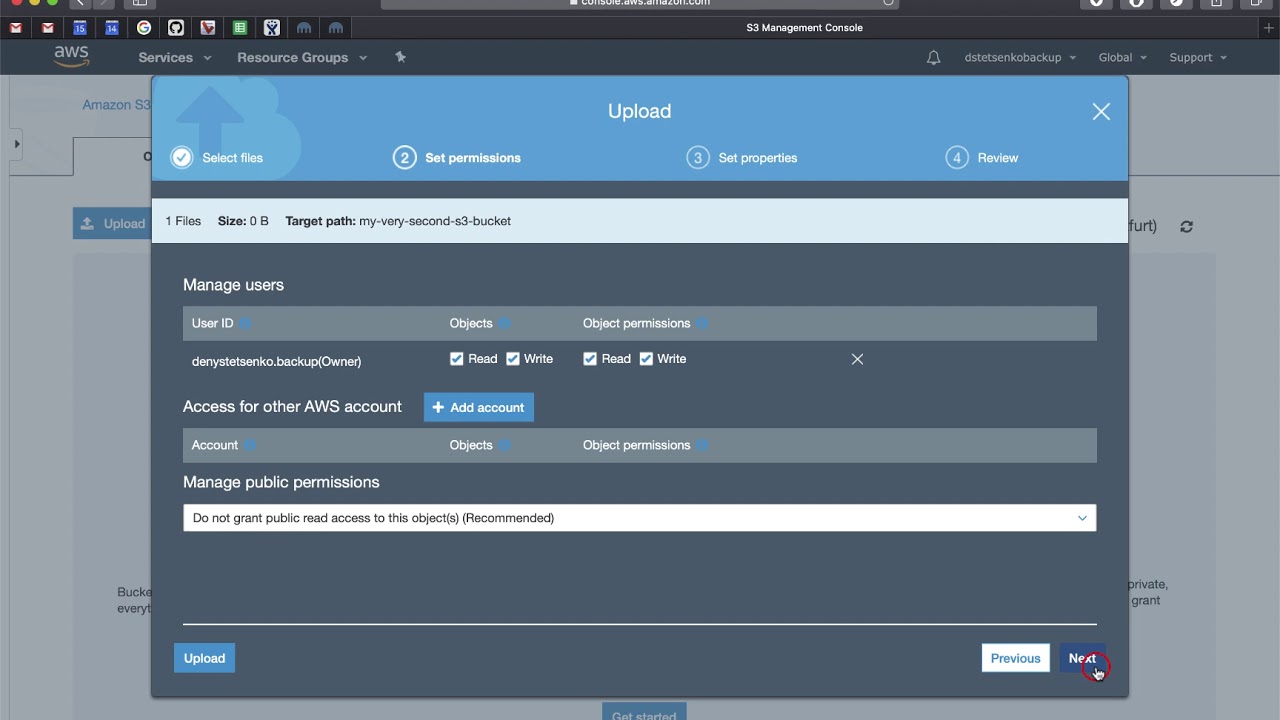Open the AWS home logo
Screen dimensions: 1280x720
coord(71,57)
